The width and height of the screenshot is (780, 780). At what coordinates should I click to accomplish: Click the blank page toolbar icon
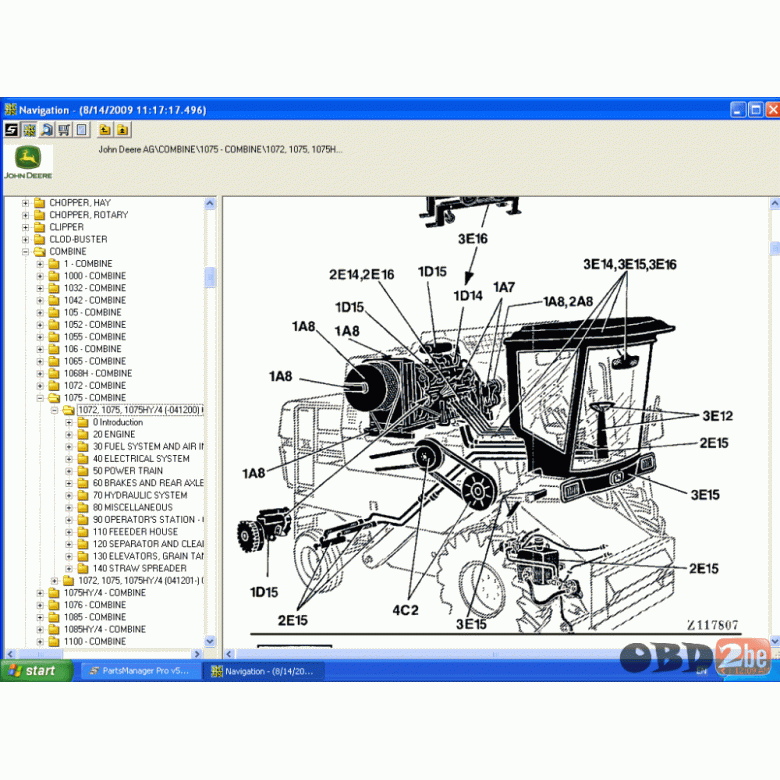pyautogui.click(x=82, y=130)
